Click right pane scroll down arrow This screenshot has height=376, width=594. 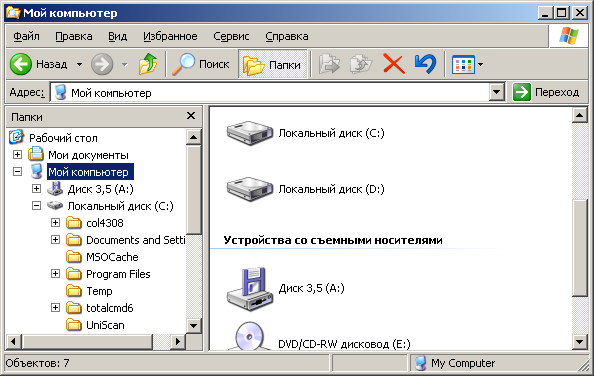[x=580, y=342]
